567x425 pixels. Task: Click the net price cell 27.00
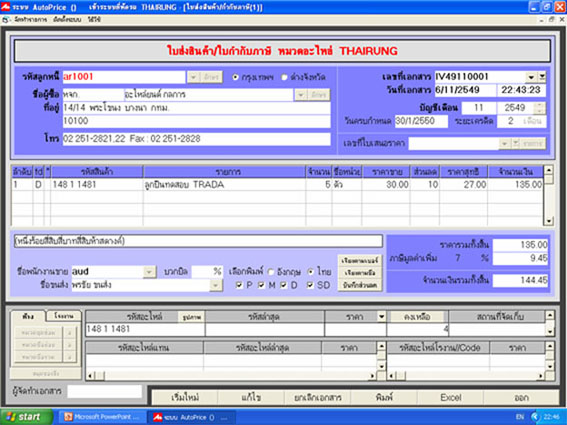point(463,185)
